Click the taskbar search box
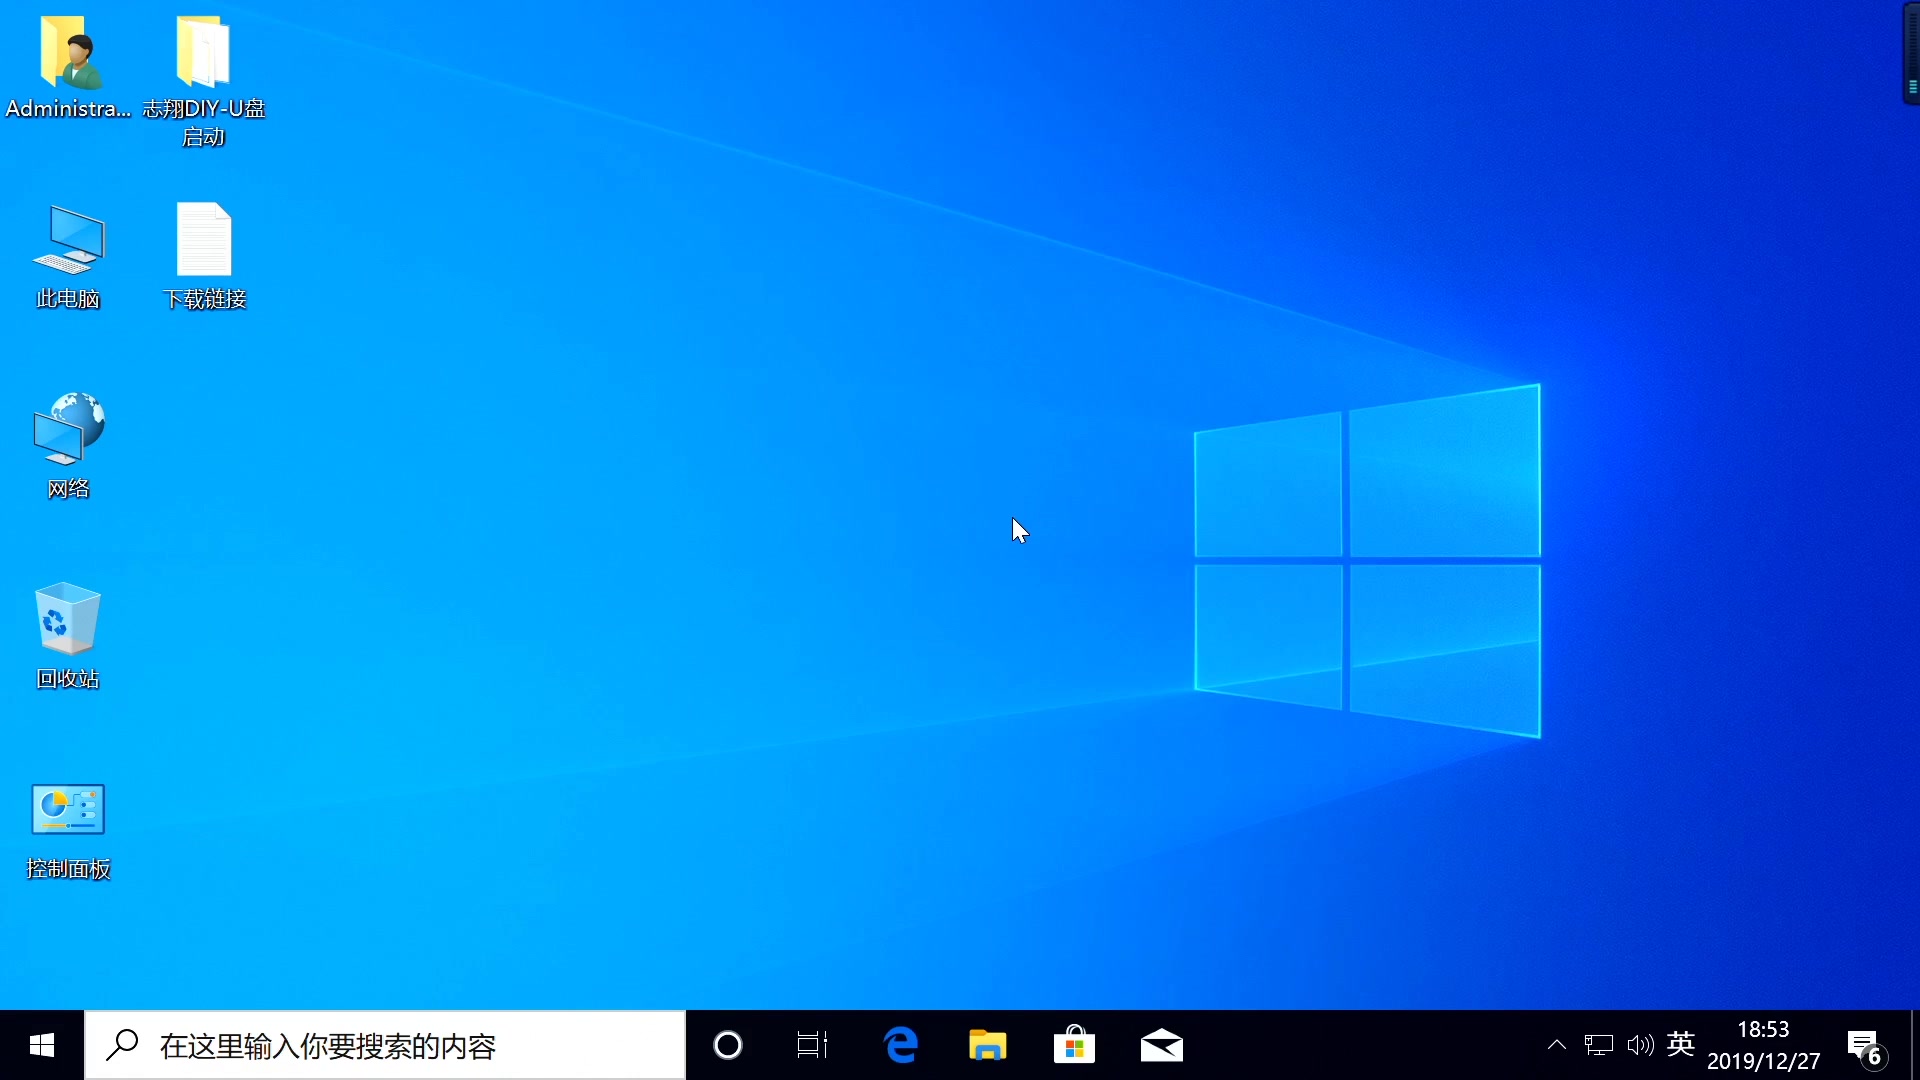 pyautogui.click(x=385, y=1045)
